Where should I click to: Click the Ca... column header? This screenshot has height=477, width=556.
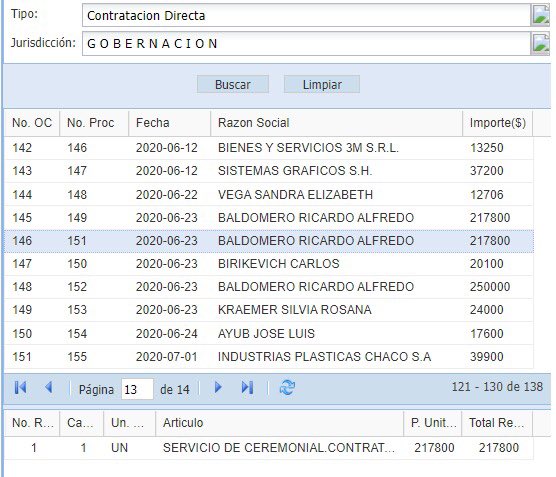coord(82,423)
